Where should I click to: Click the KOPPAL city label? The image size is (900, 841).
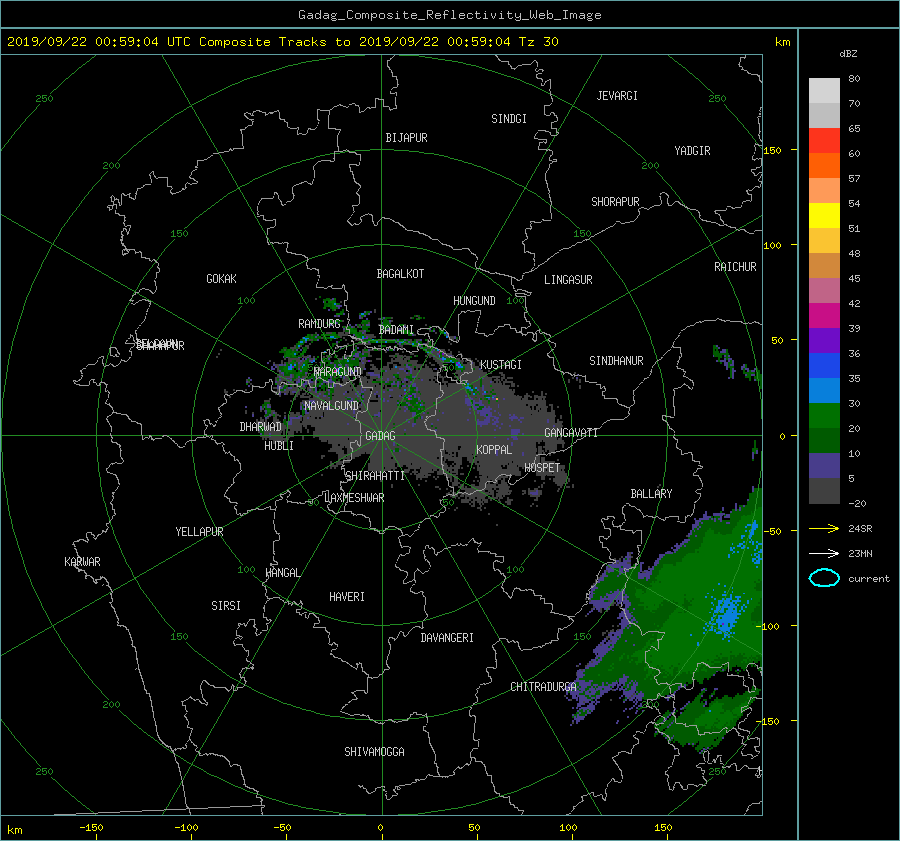click(494, 450)
